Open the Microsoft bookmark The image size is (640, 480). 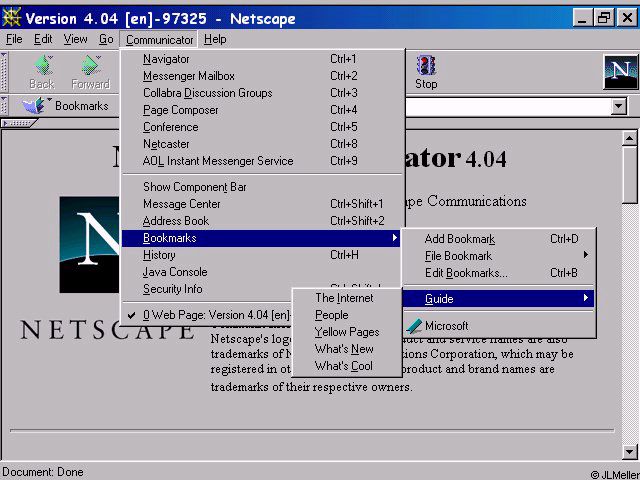[x=498, y=326]
